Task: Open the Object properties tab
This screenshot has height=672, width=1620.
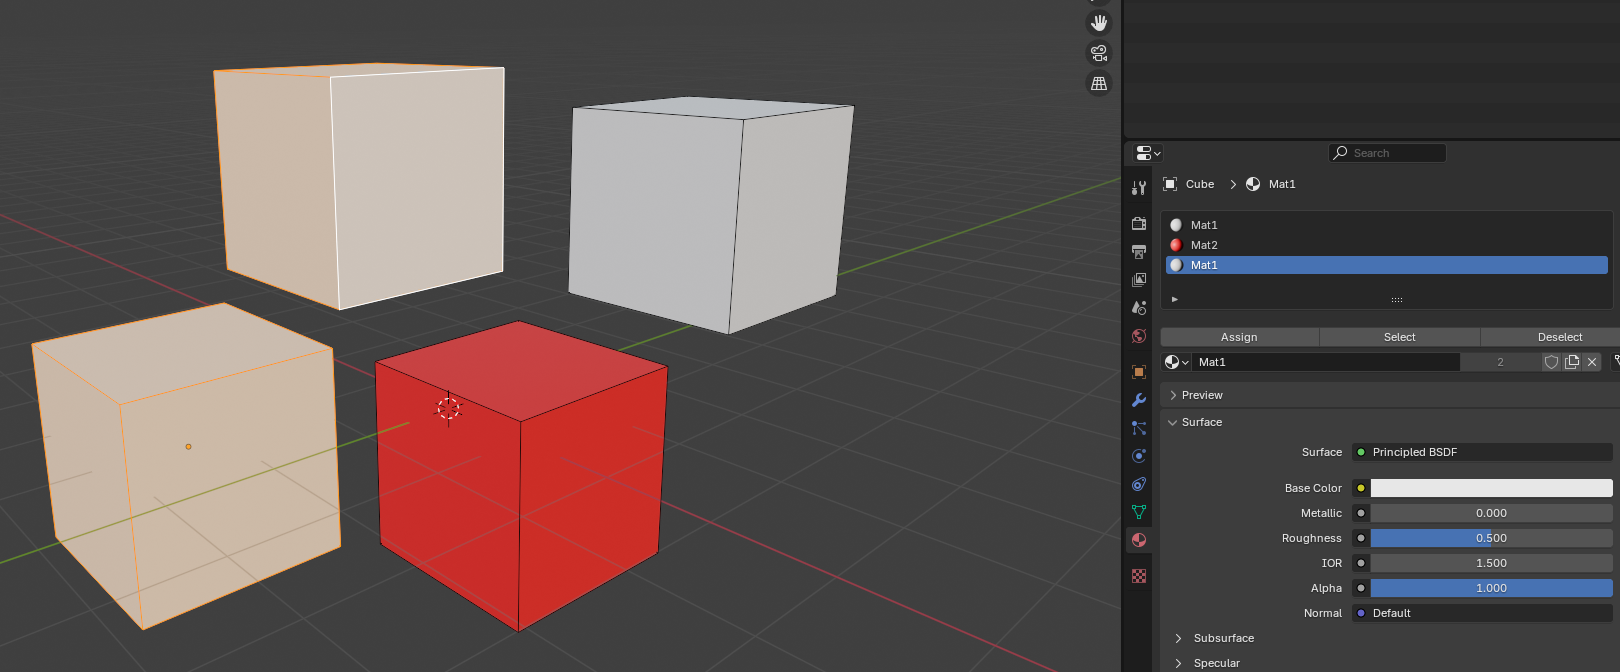Action: (1139, 372)
